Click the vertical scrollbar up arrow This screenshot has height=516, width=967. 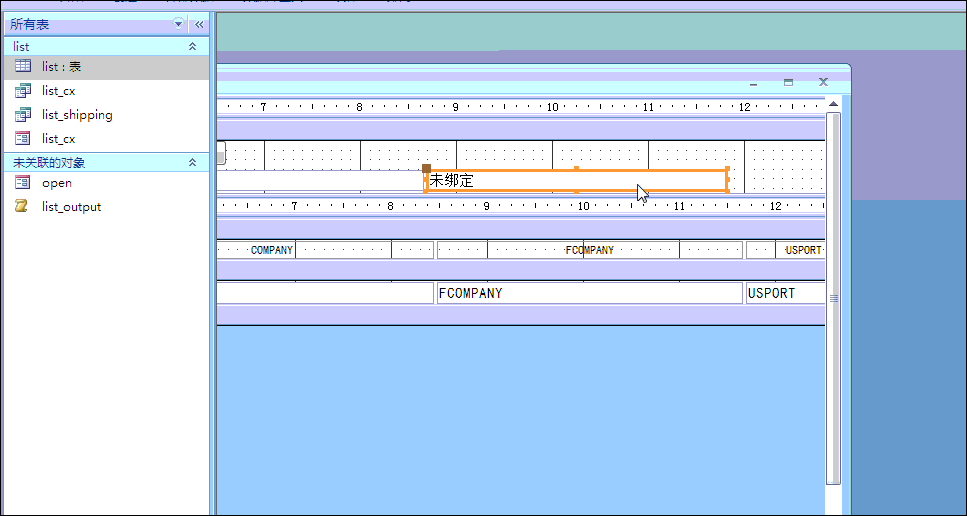(x=833, y=104)
